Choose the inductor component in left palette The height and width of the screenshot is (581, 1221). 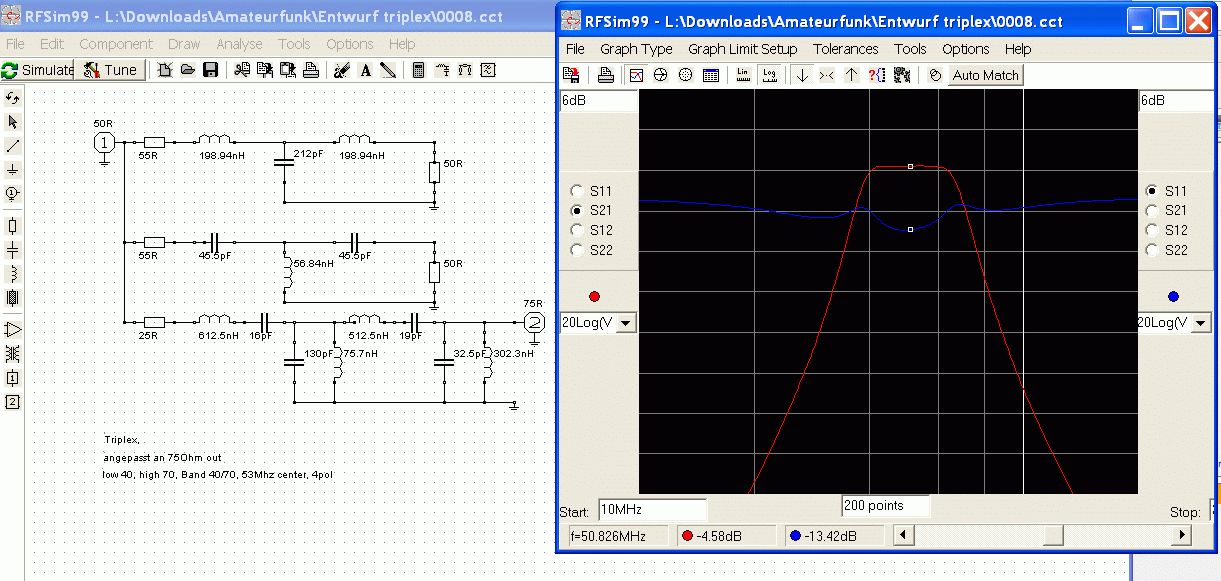point(13,274)
